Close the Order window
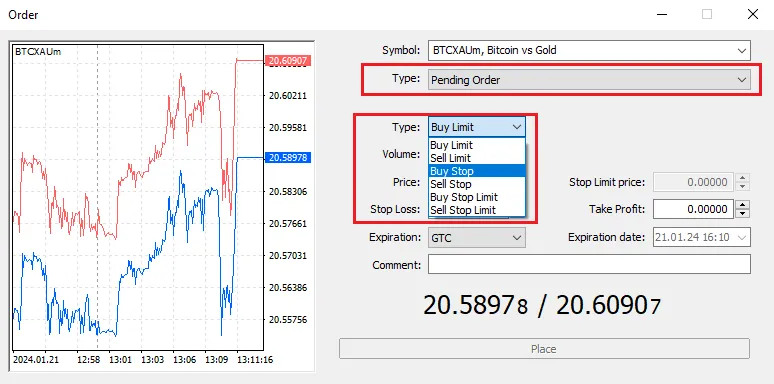Screen dimensions: 774x384 click(x=753, y=14)
